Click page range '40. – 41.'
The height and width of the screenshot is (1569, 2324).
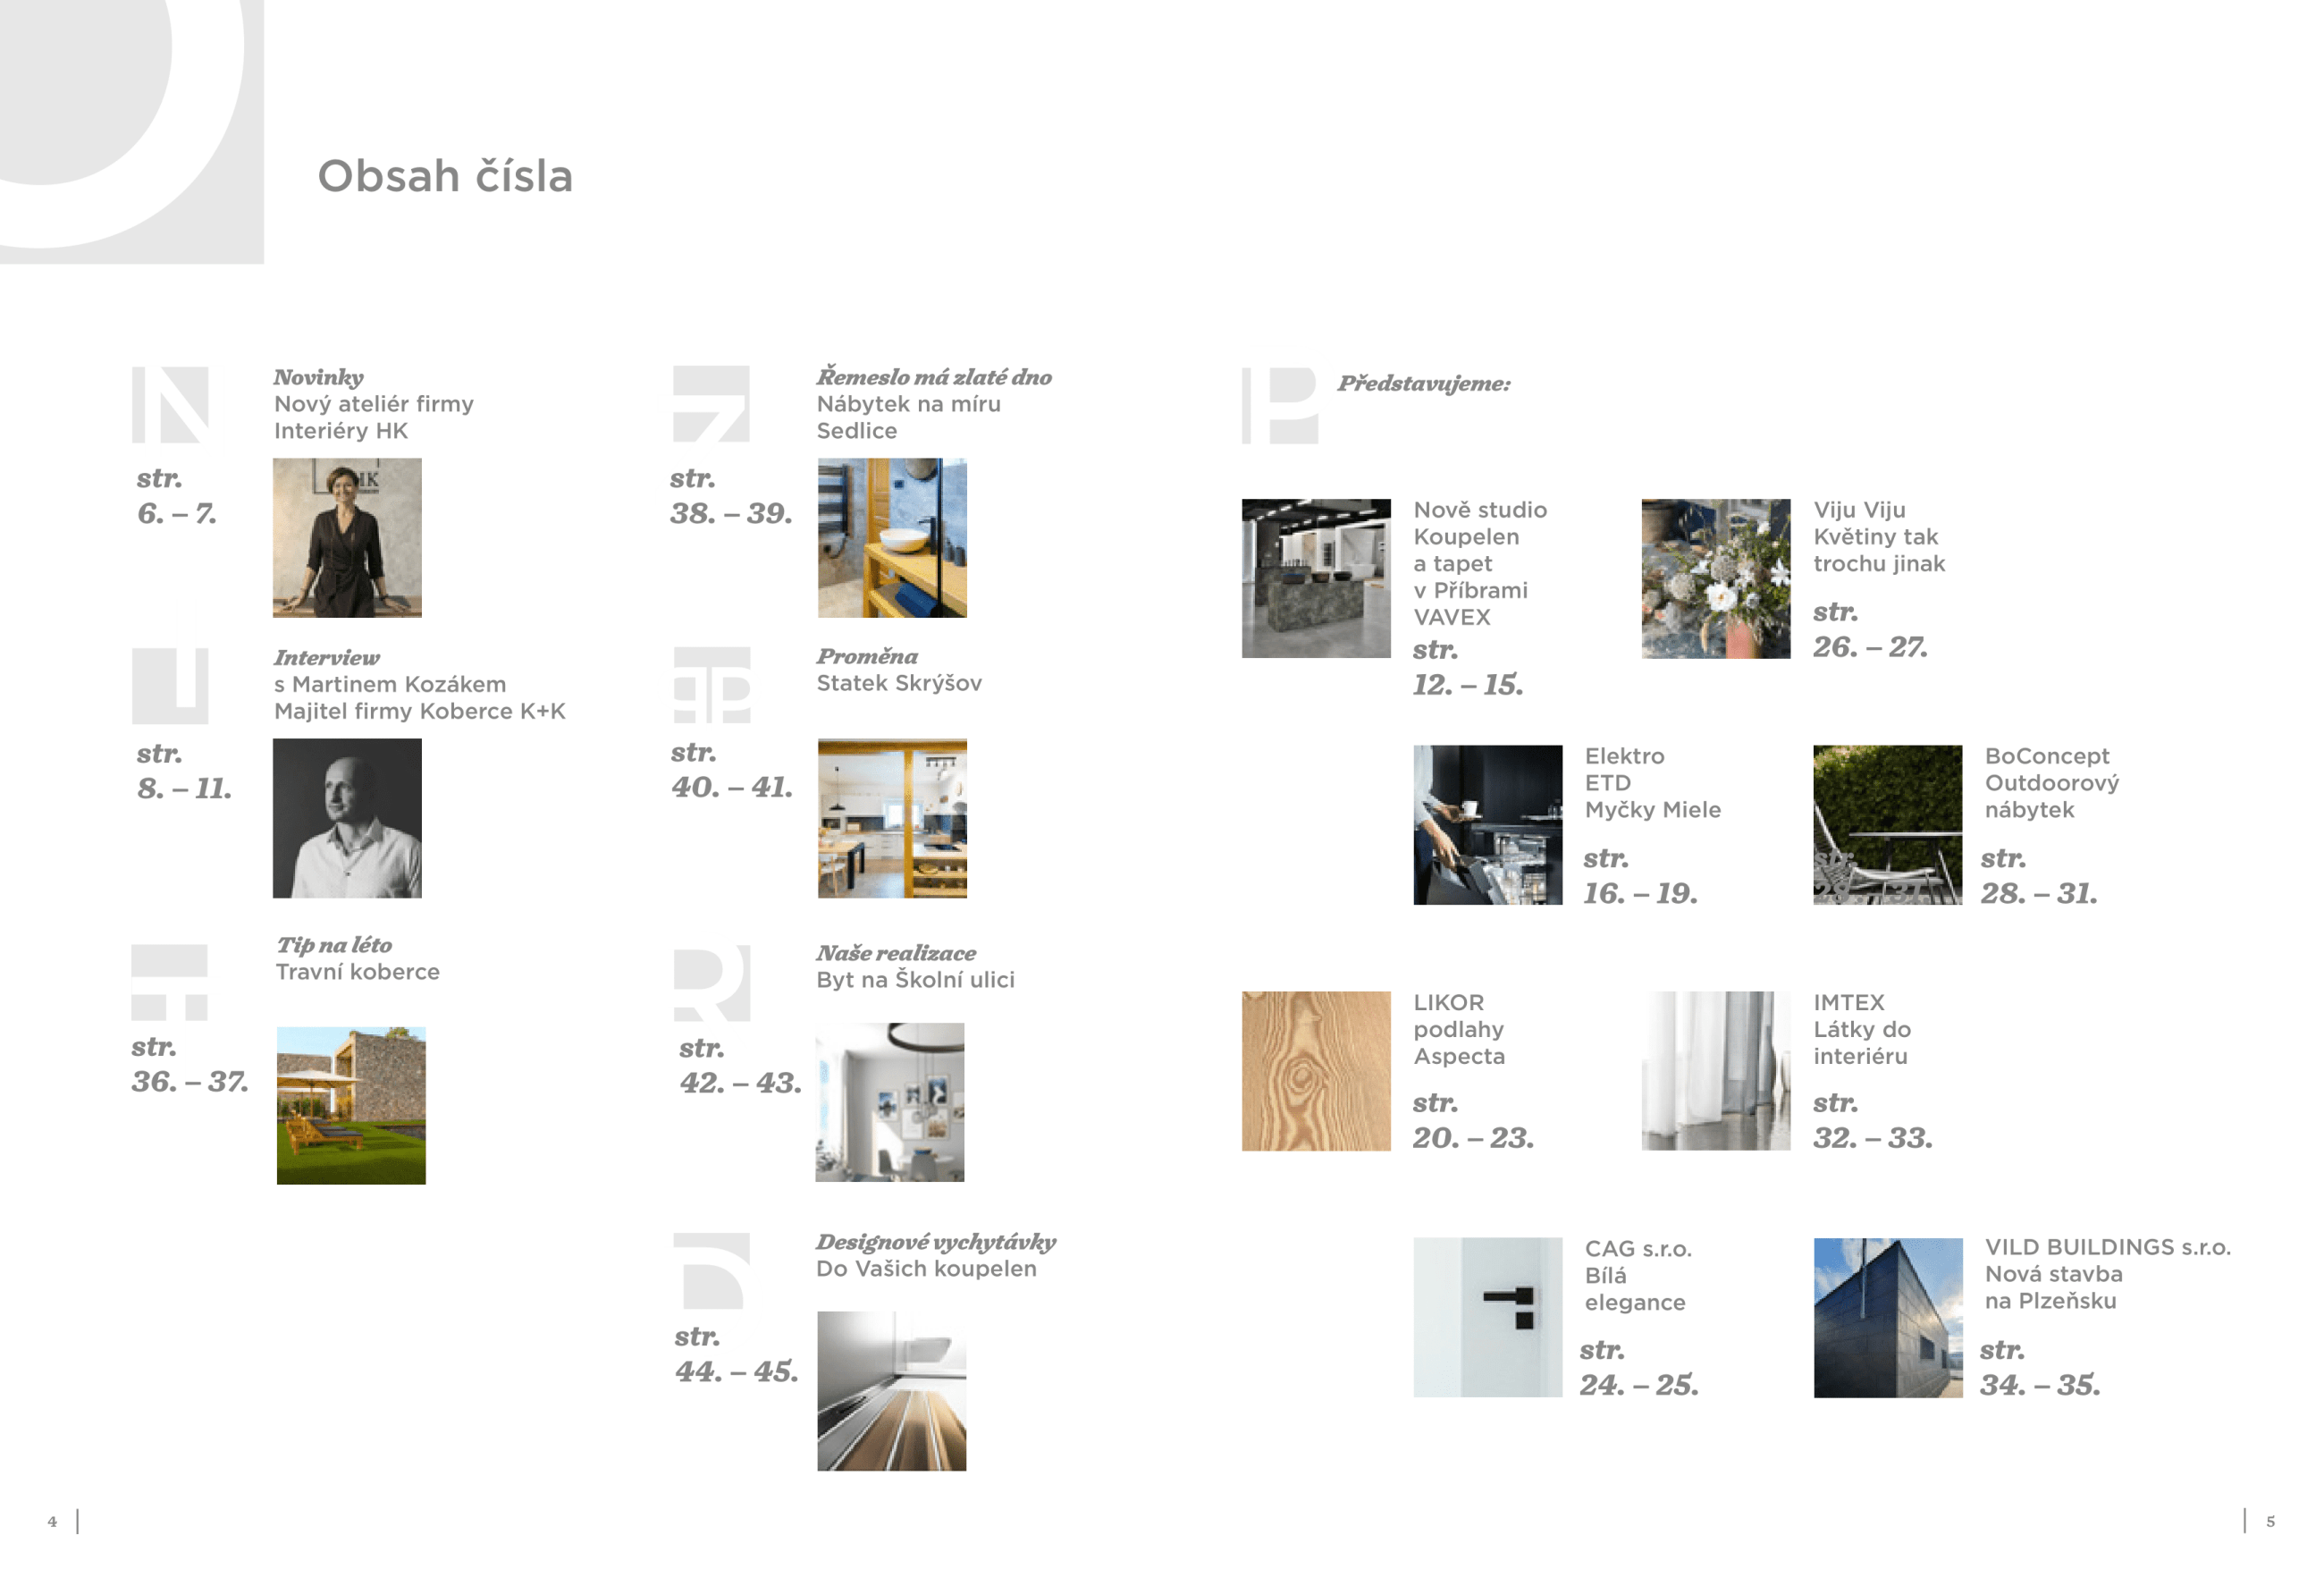[x=732, y=788]
